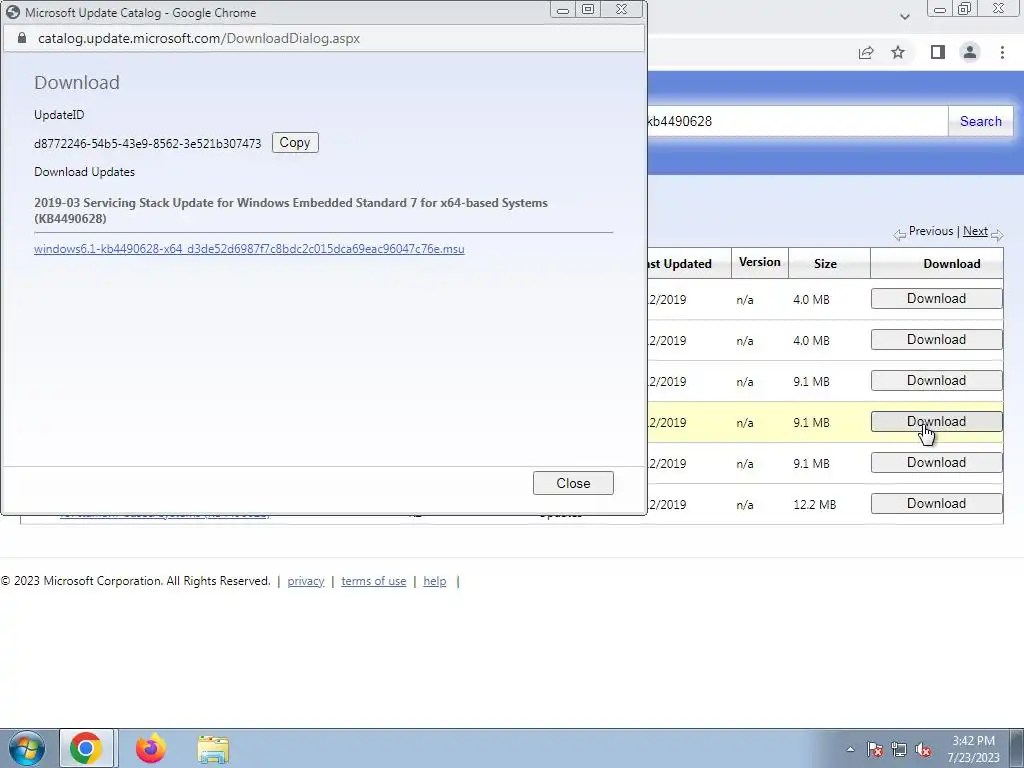This screenshot has height=768, width=1024.
Task: Click the network tray icon
Action: 899,749
